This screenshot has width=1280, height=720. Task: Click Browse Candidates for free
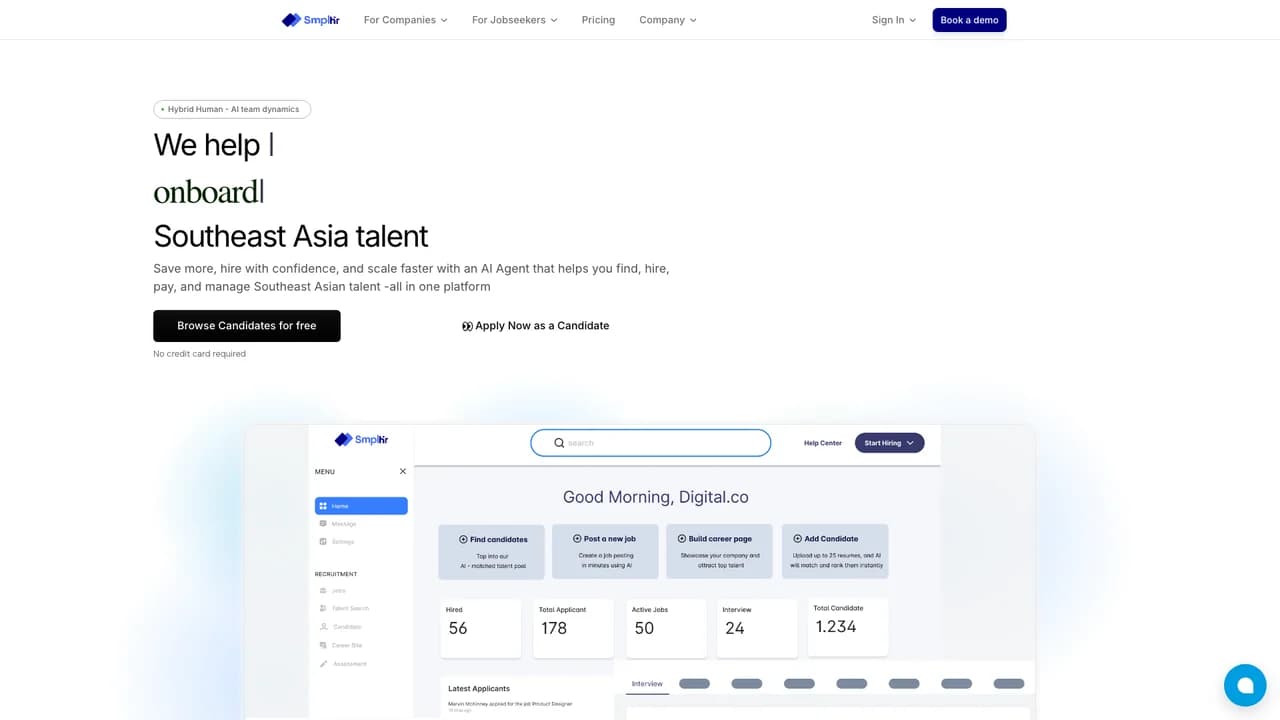[247, 326]
